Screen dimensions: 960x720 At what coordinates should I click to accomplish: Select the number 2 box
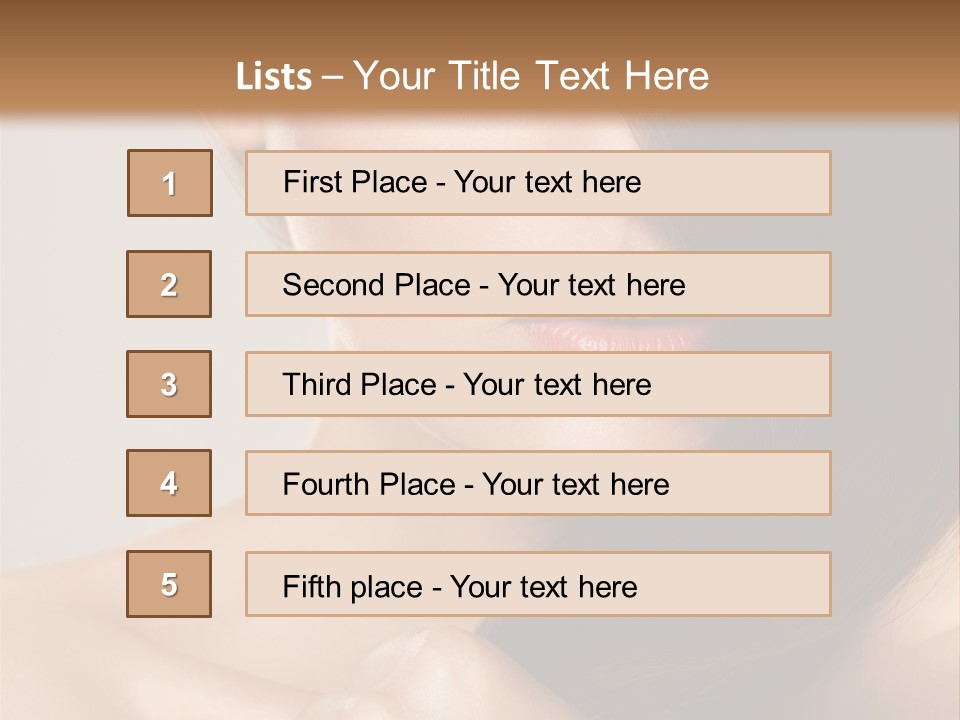coord(169,284)
